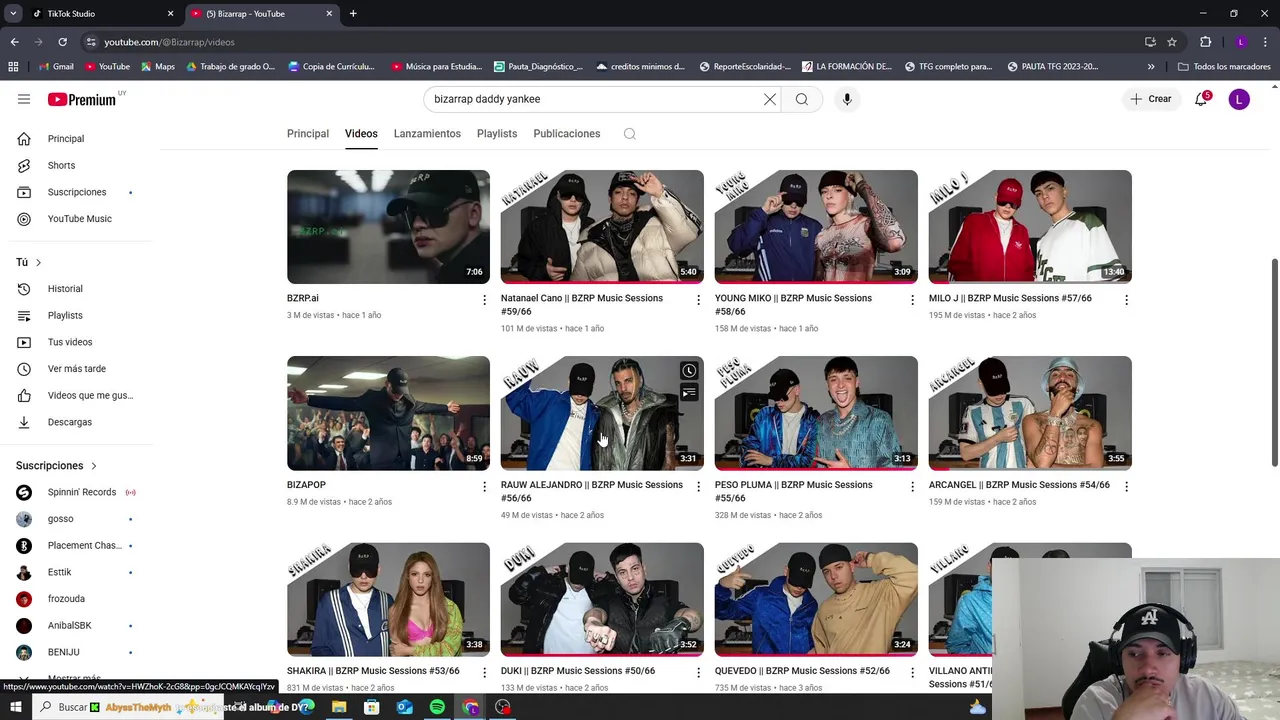This screenshot has height=720, width=1280.
Task: Play the BZRP.ai video thumbnail
Action: 388,227
